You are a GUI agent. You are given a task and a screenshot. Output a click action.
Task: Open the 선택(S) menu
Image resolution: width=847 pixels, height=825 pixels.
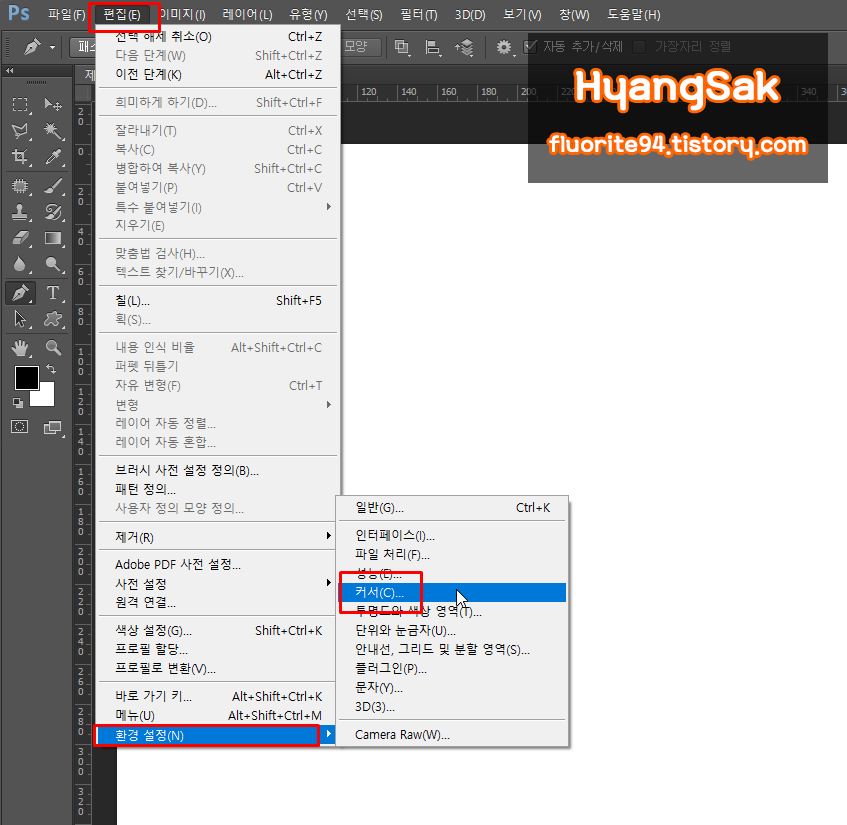click(364, 15)
